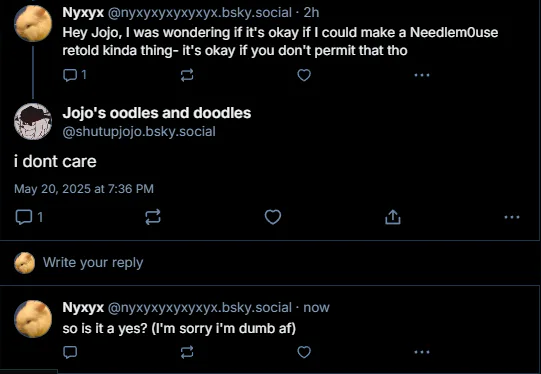Repost the "so is it a yes?" reply
Image resolution: width=541 pixels, height=374 pixels.
point(187,352)
